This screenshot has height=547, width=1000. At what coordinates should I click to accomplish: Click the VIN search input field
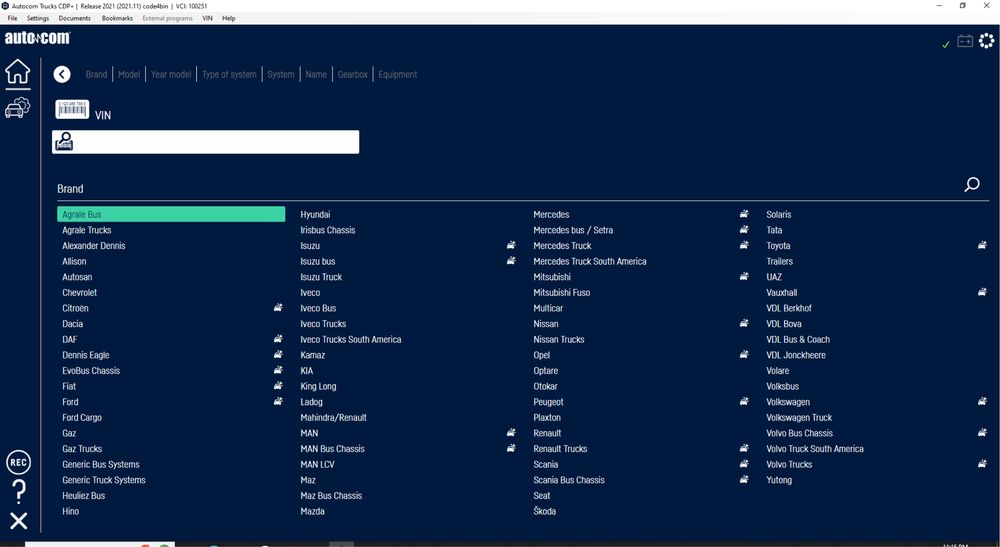pyautogui.click(x=205, y=142)
